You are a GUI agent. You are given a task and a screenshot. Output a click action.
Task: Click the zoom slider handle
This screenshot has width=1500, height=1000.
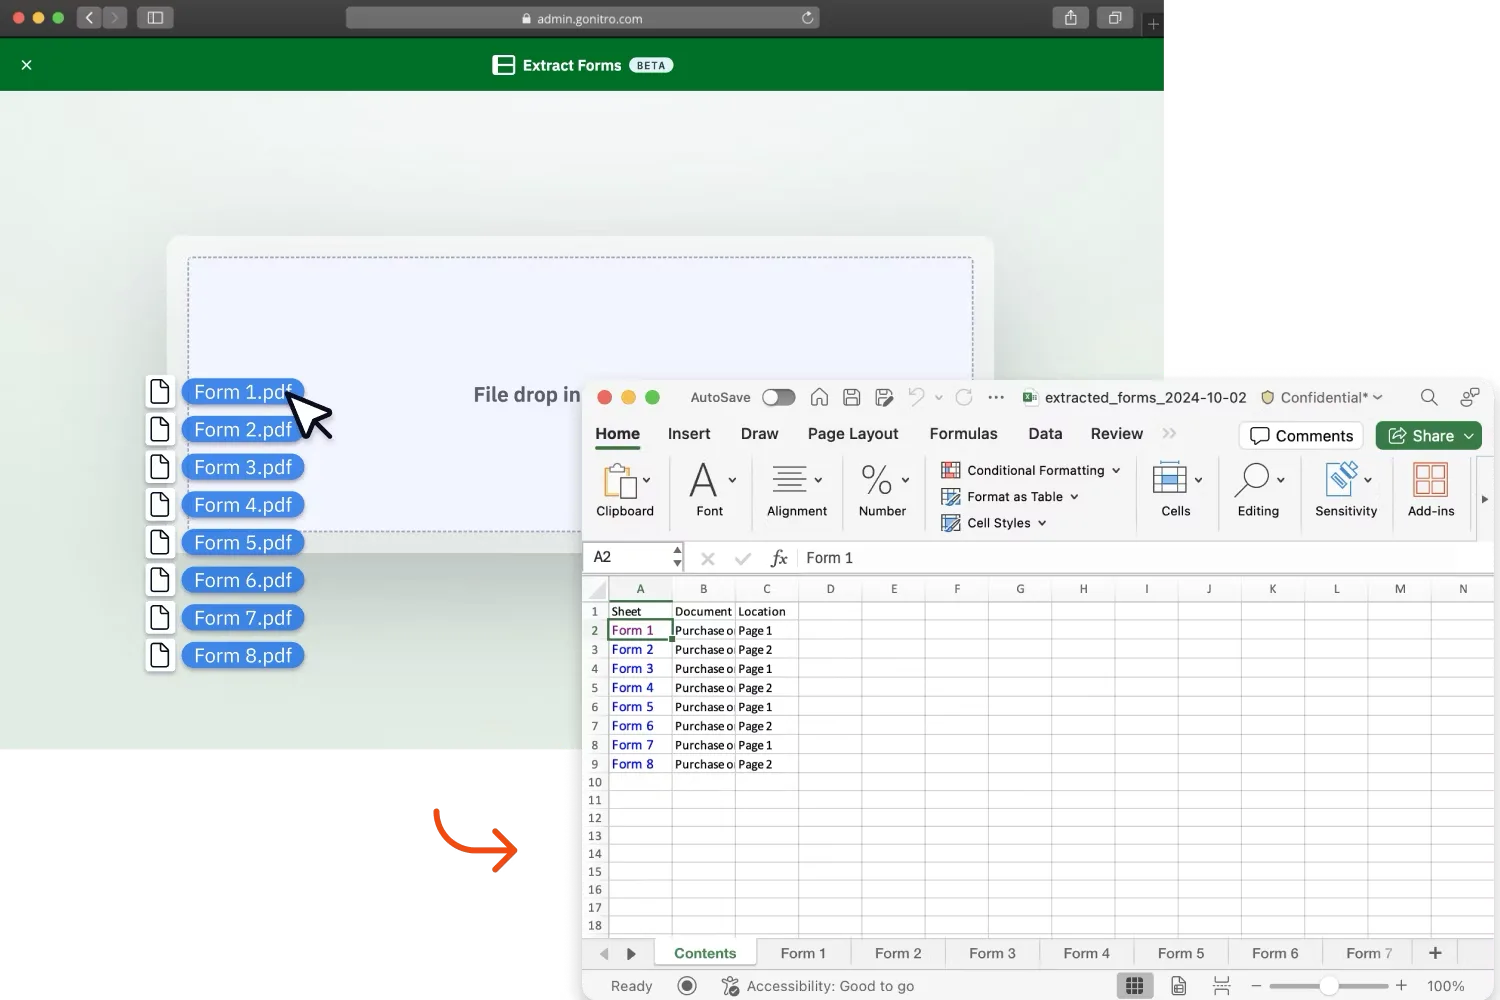pyautogui.click(x=1328, y=986)
